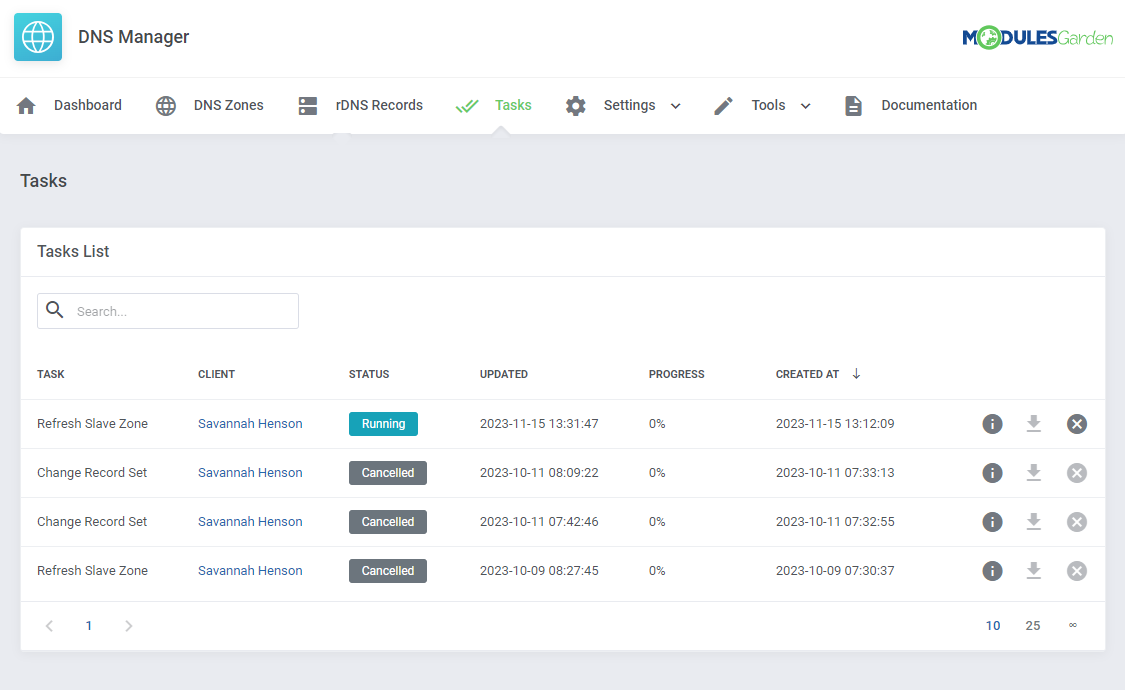The height and width of the screenshot is (690, 1125).
Task: Open the Documentation menu item
Action: tap(929, 105)
